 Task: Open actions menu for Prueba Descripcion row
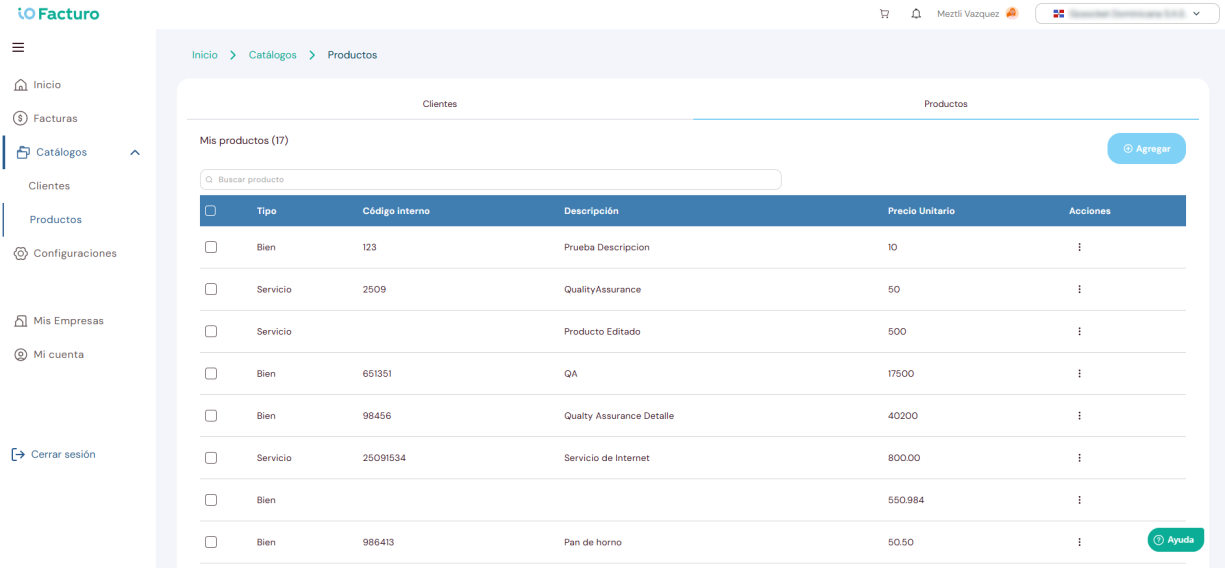click(1079, 247)
